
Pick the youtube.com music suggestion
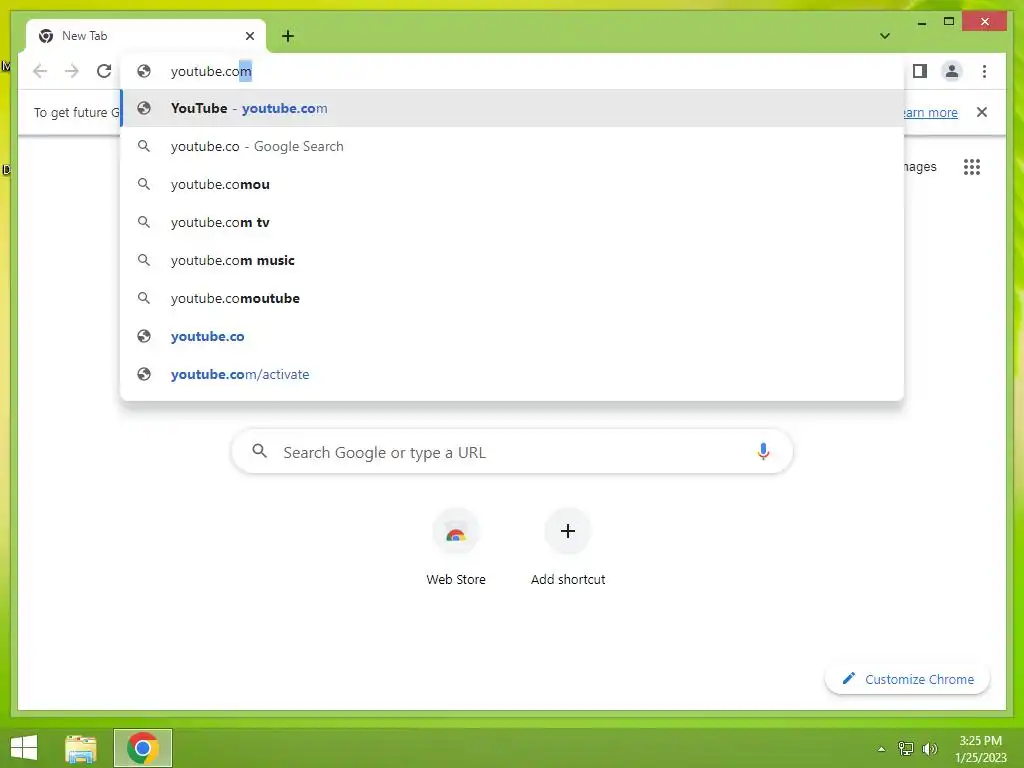coord(513,260)
